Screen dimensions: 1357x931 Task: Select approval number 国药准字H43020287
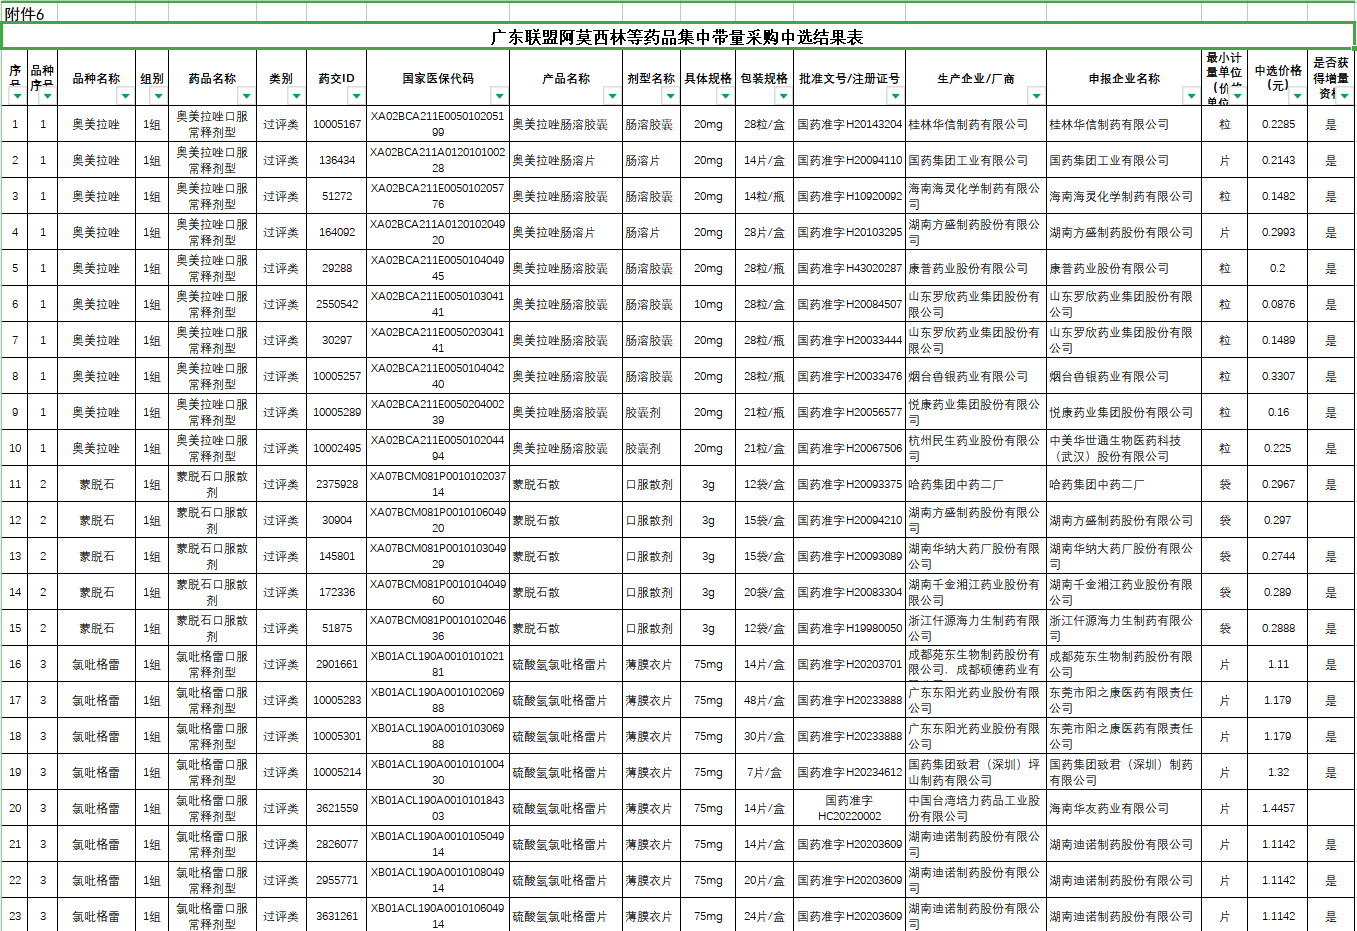(x=850, y=268)
